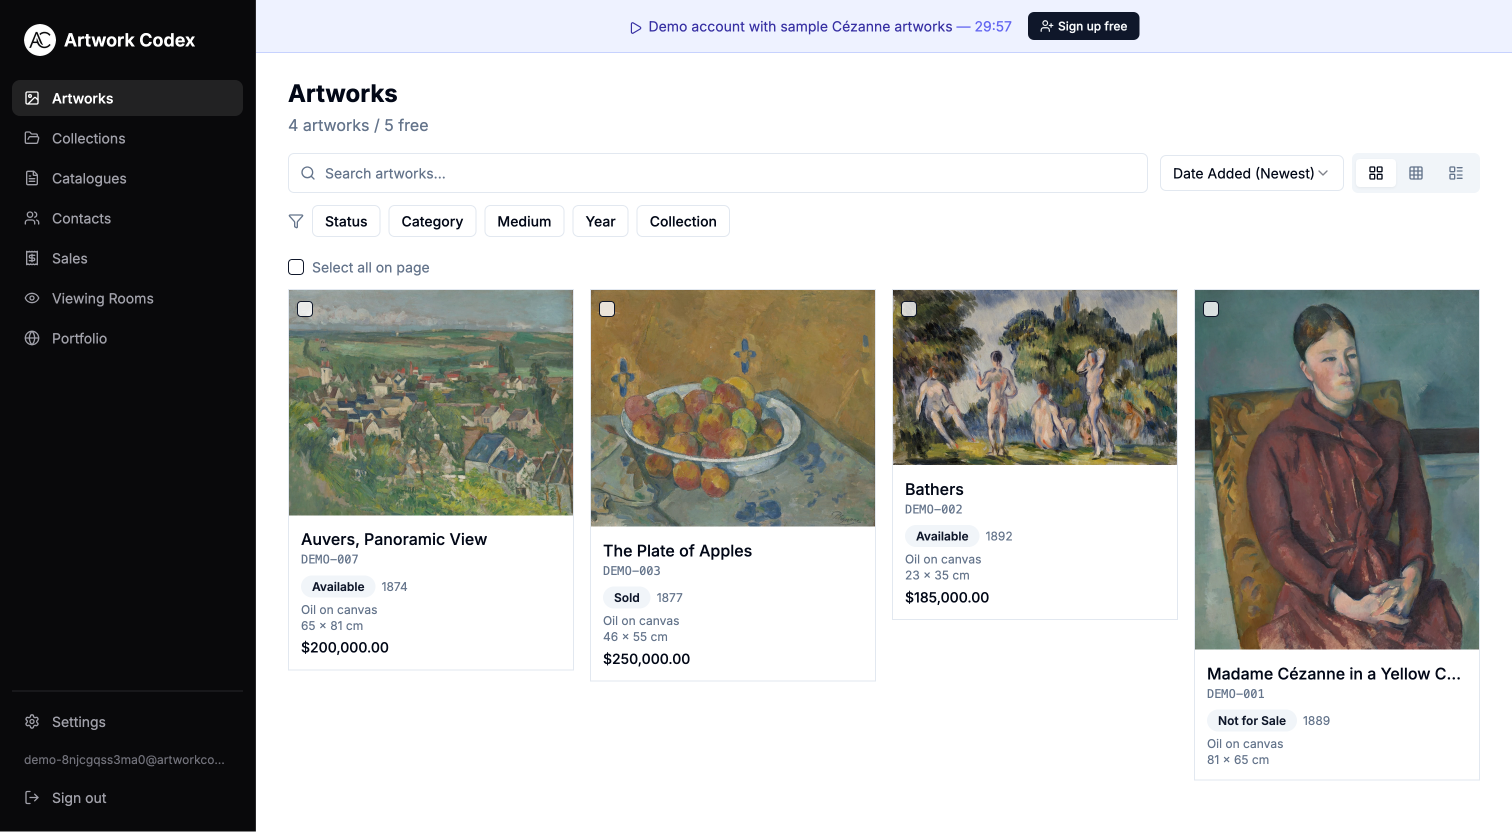Toggle Select all on page

(296, 267)
